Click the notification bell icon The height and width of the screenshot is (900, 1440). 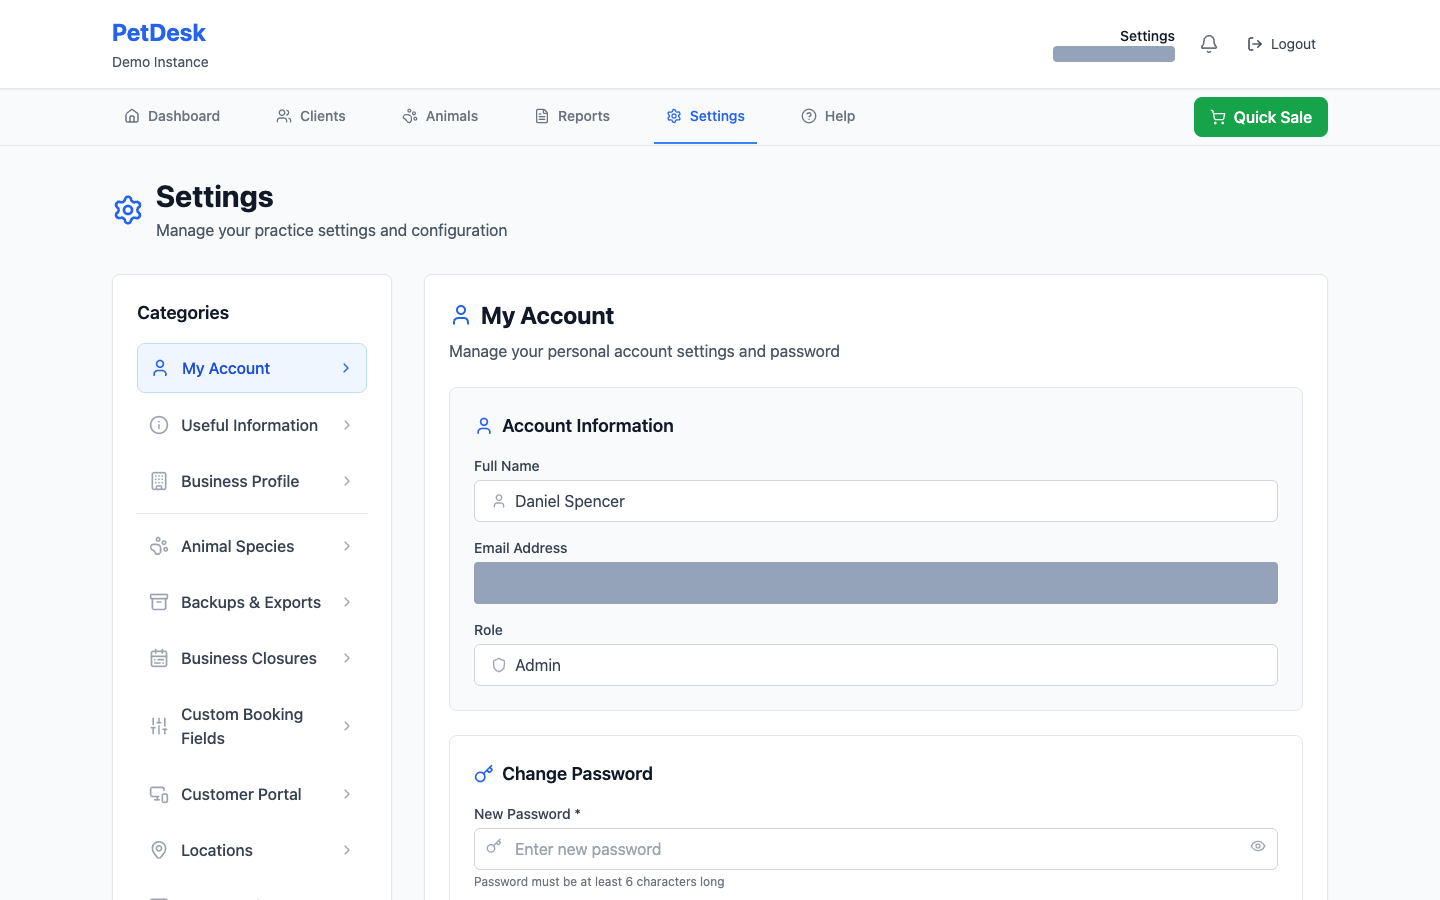[x=1209, y=44]
